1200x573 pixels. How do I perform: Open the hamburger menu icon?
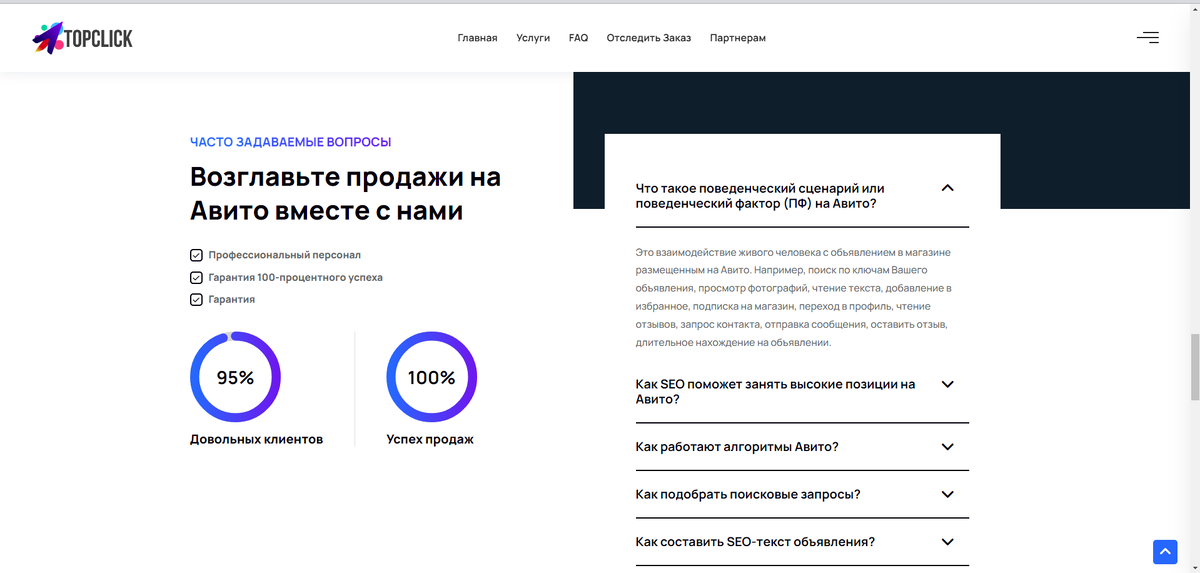pos(1148,38)
